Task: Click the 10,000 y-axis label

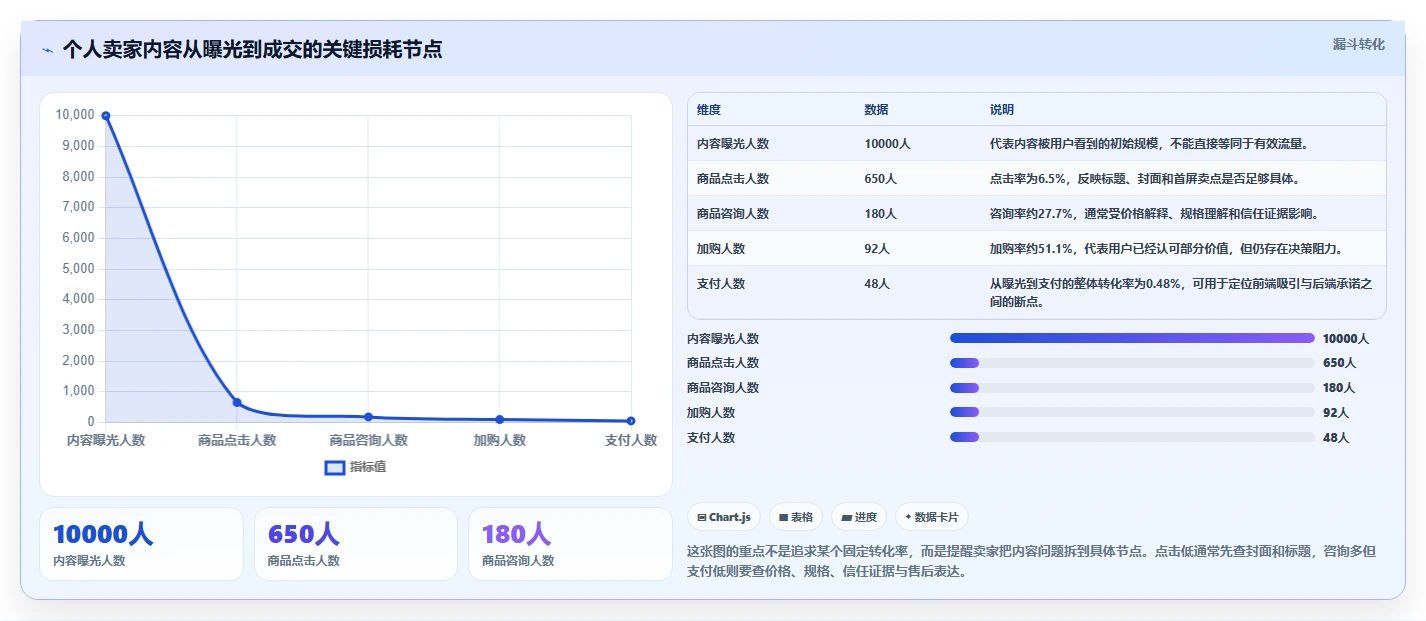Action: pos(75,115)
